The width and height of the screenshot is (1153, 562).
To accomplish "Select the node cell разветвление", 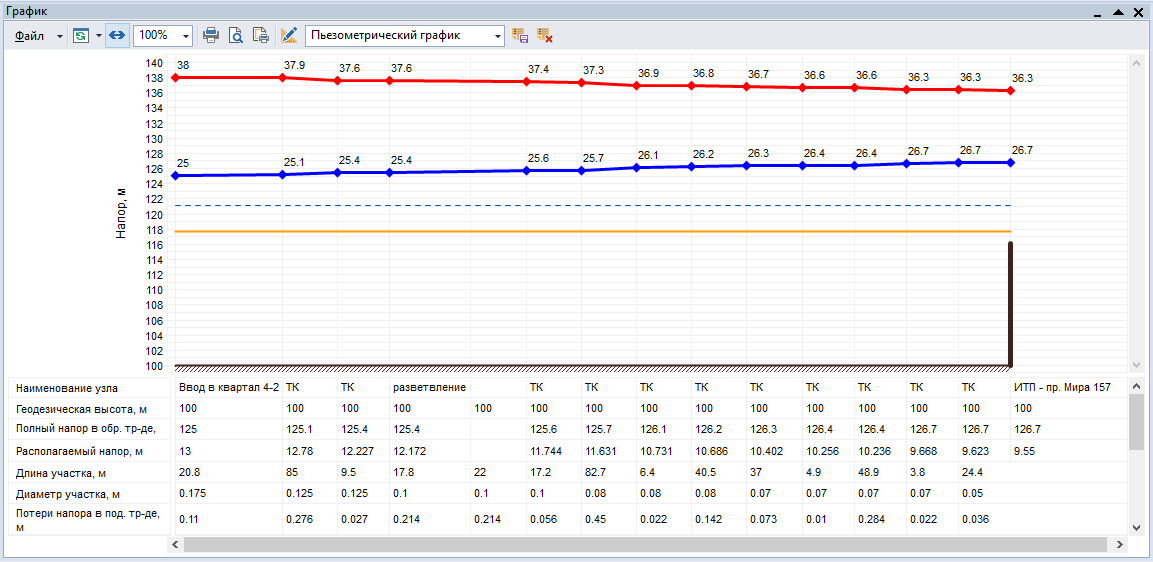I will point(429,387).
